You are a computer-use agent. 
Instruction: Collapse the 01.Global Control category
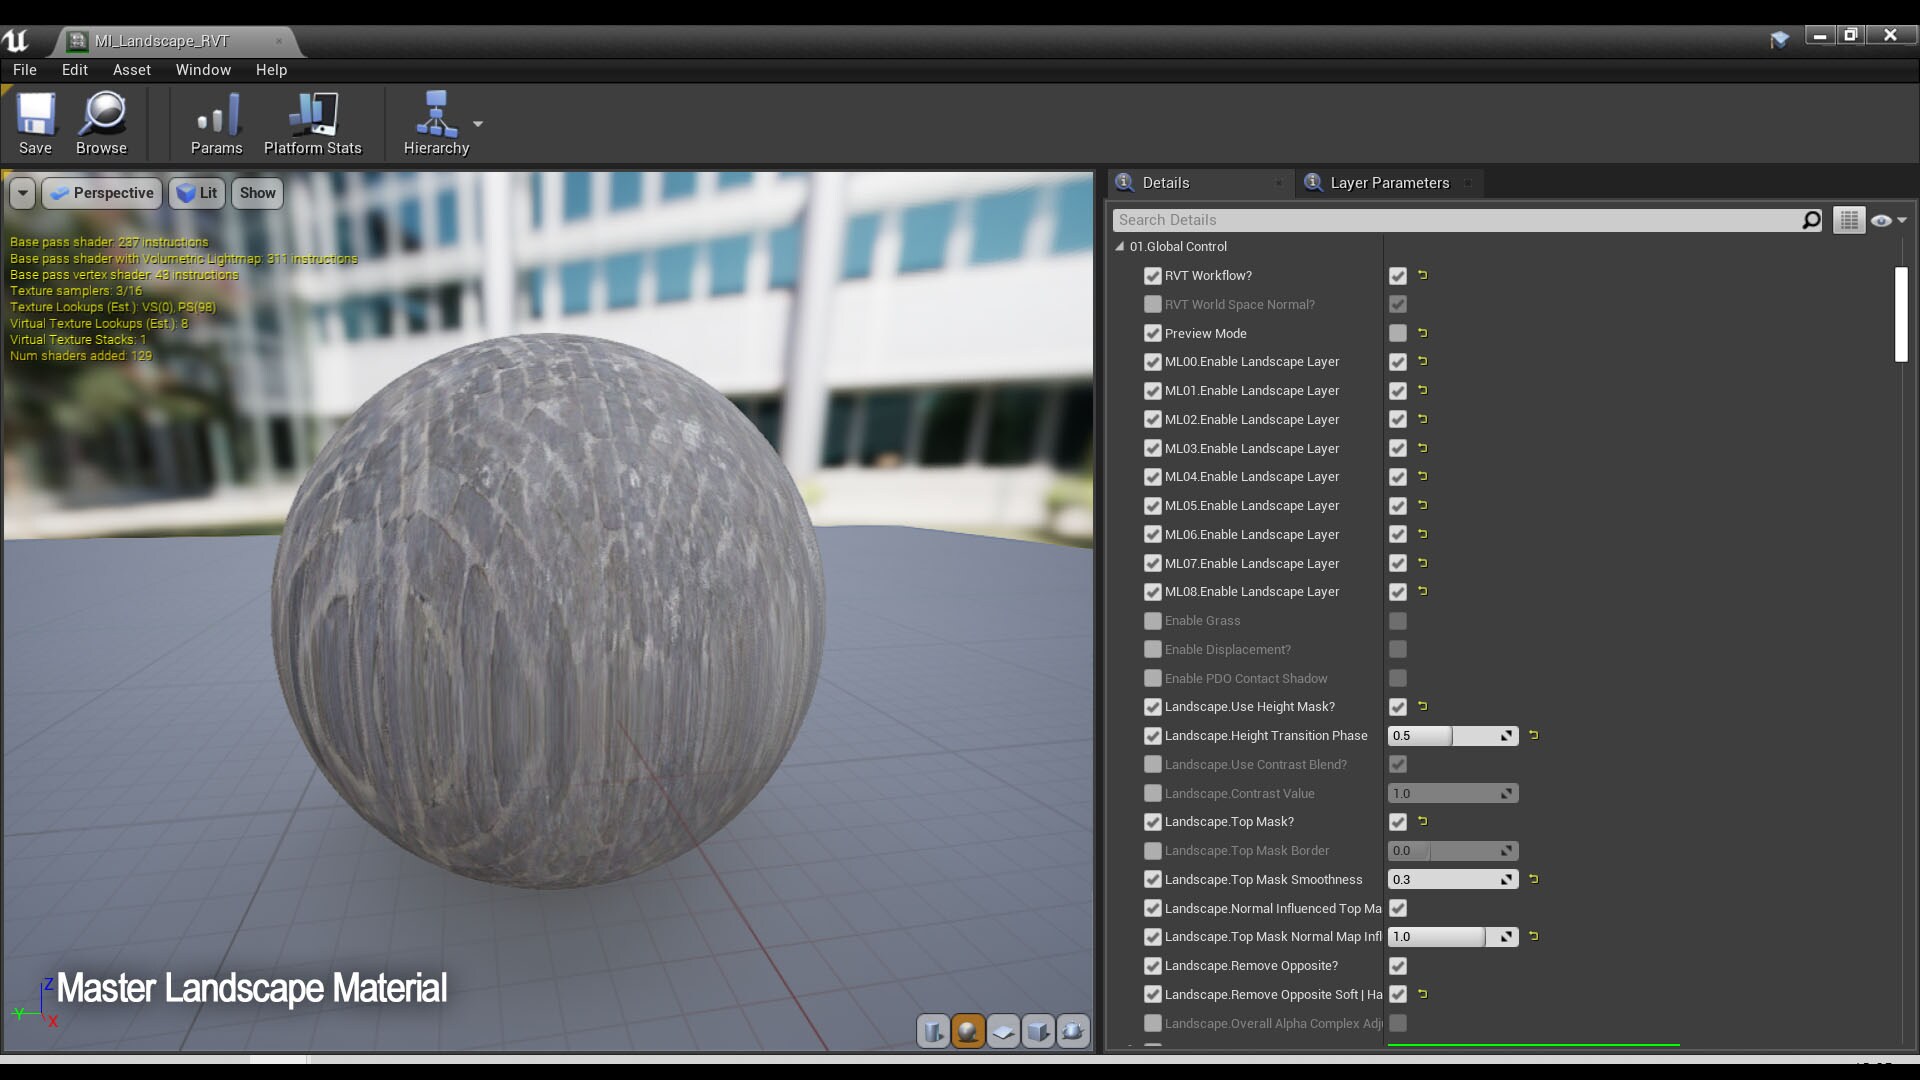coord(1120,246)
